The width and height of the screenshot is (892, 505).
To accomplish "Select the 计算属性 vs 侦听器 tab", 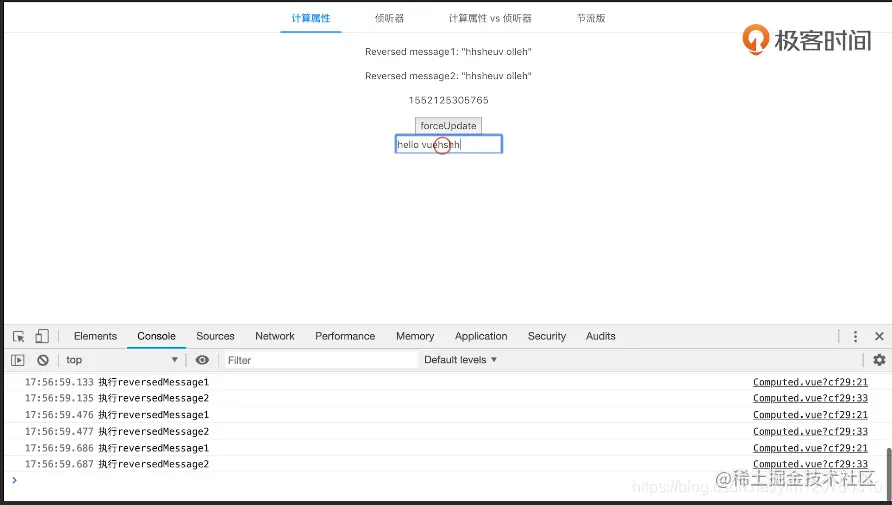I will click(x=490, y=18).
